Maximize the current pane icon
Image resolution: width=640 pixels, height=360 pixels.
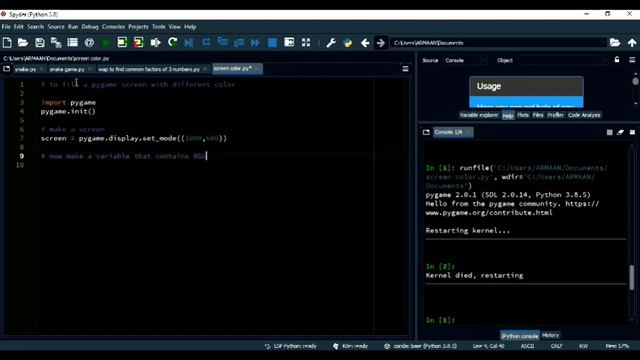[x=289, y=42]
